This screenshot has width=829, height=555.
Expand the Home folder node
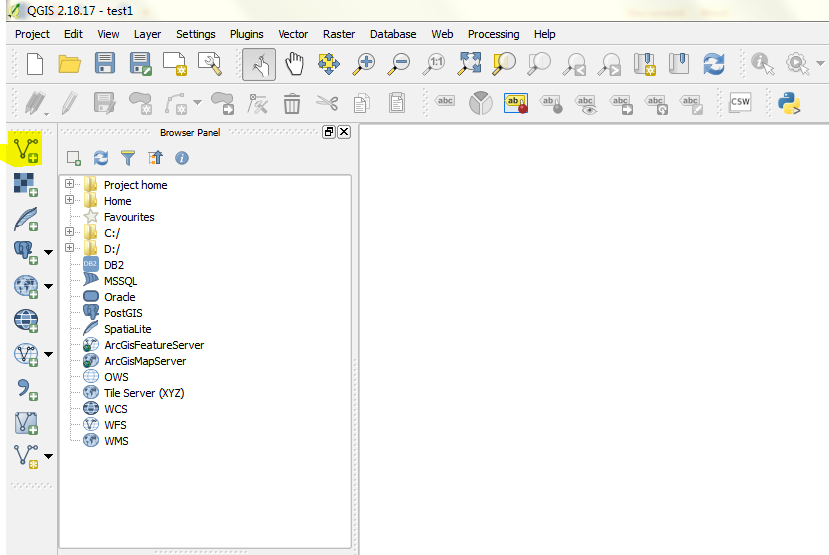69,200
